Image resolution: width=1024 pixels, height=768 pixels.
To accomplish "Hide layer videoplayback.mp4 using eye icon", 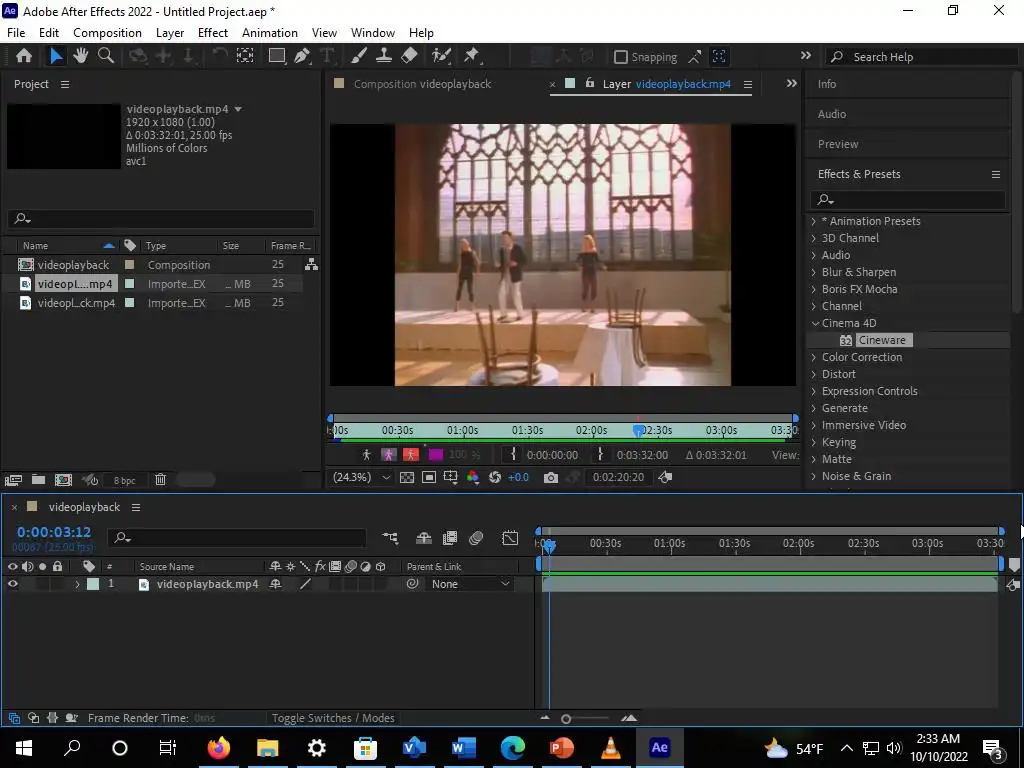I will click(x=12, y=584).
